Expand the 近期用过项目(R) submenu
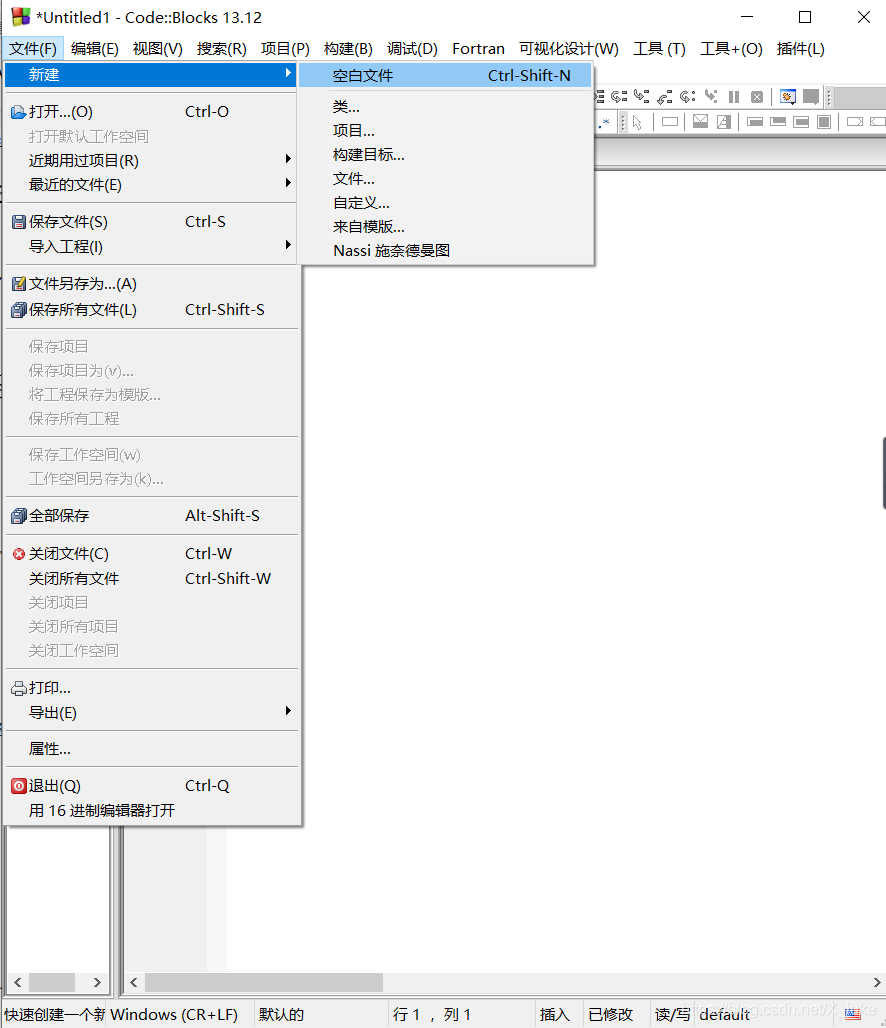Image resolution: width=886 pixels, height=1028 pixels. click(x=151, y=160)
